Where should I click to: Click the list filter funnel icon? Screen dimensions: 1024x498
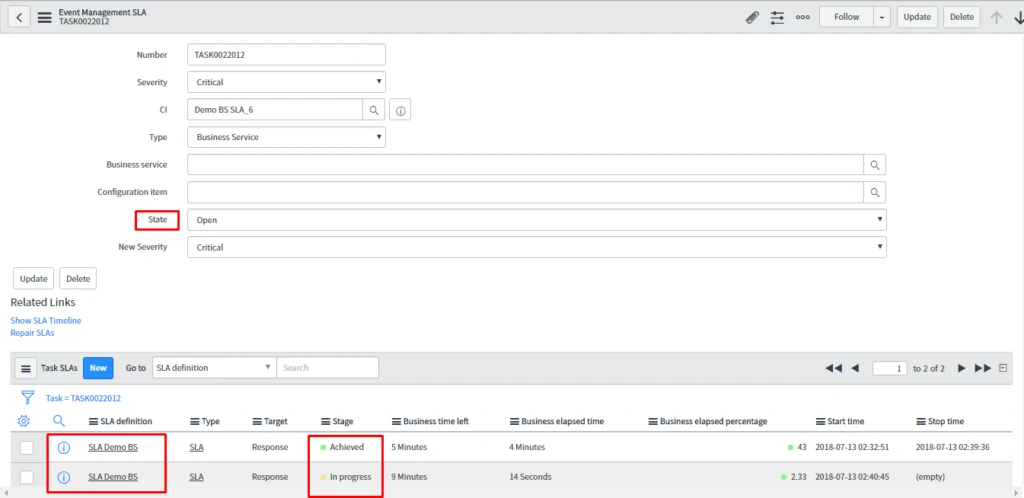tap(27, 397)
